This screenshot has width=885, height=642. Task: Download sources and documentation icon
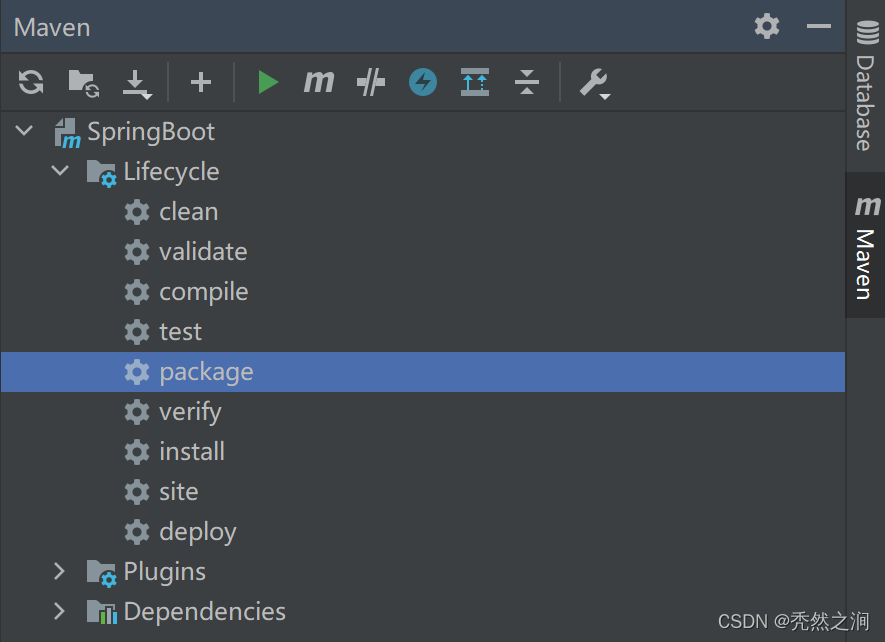click(x=137, y=84)
